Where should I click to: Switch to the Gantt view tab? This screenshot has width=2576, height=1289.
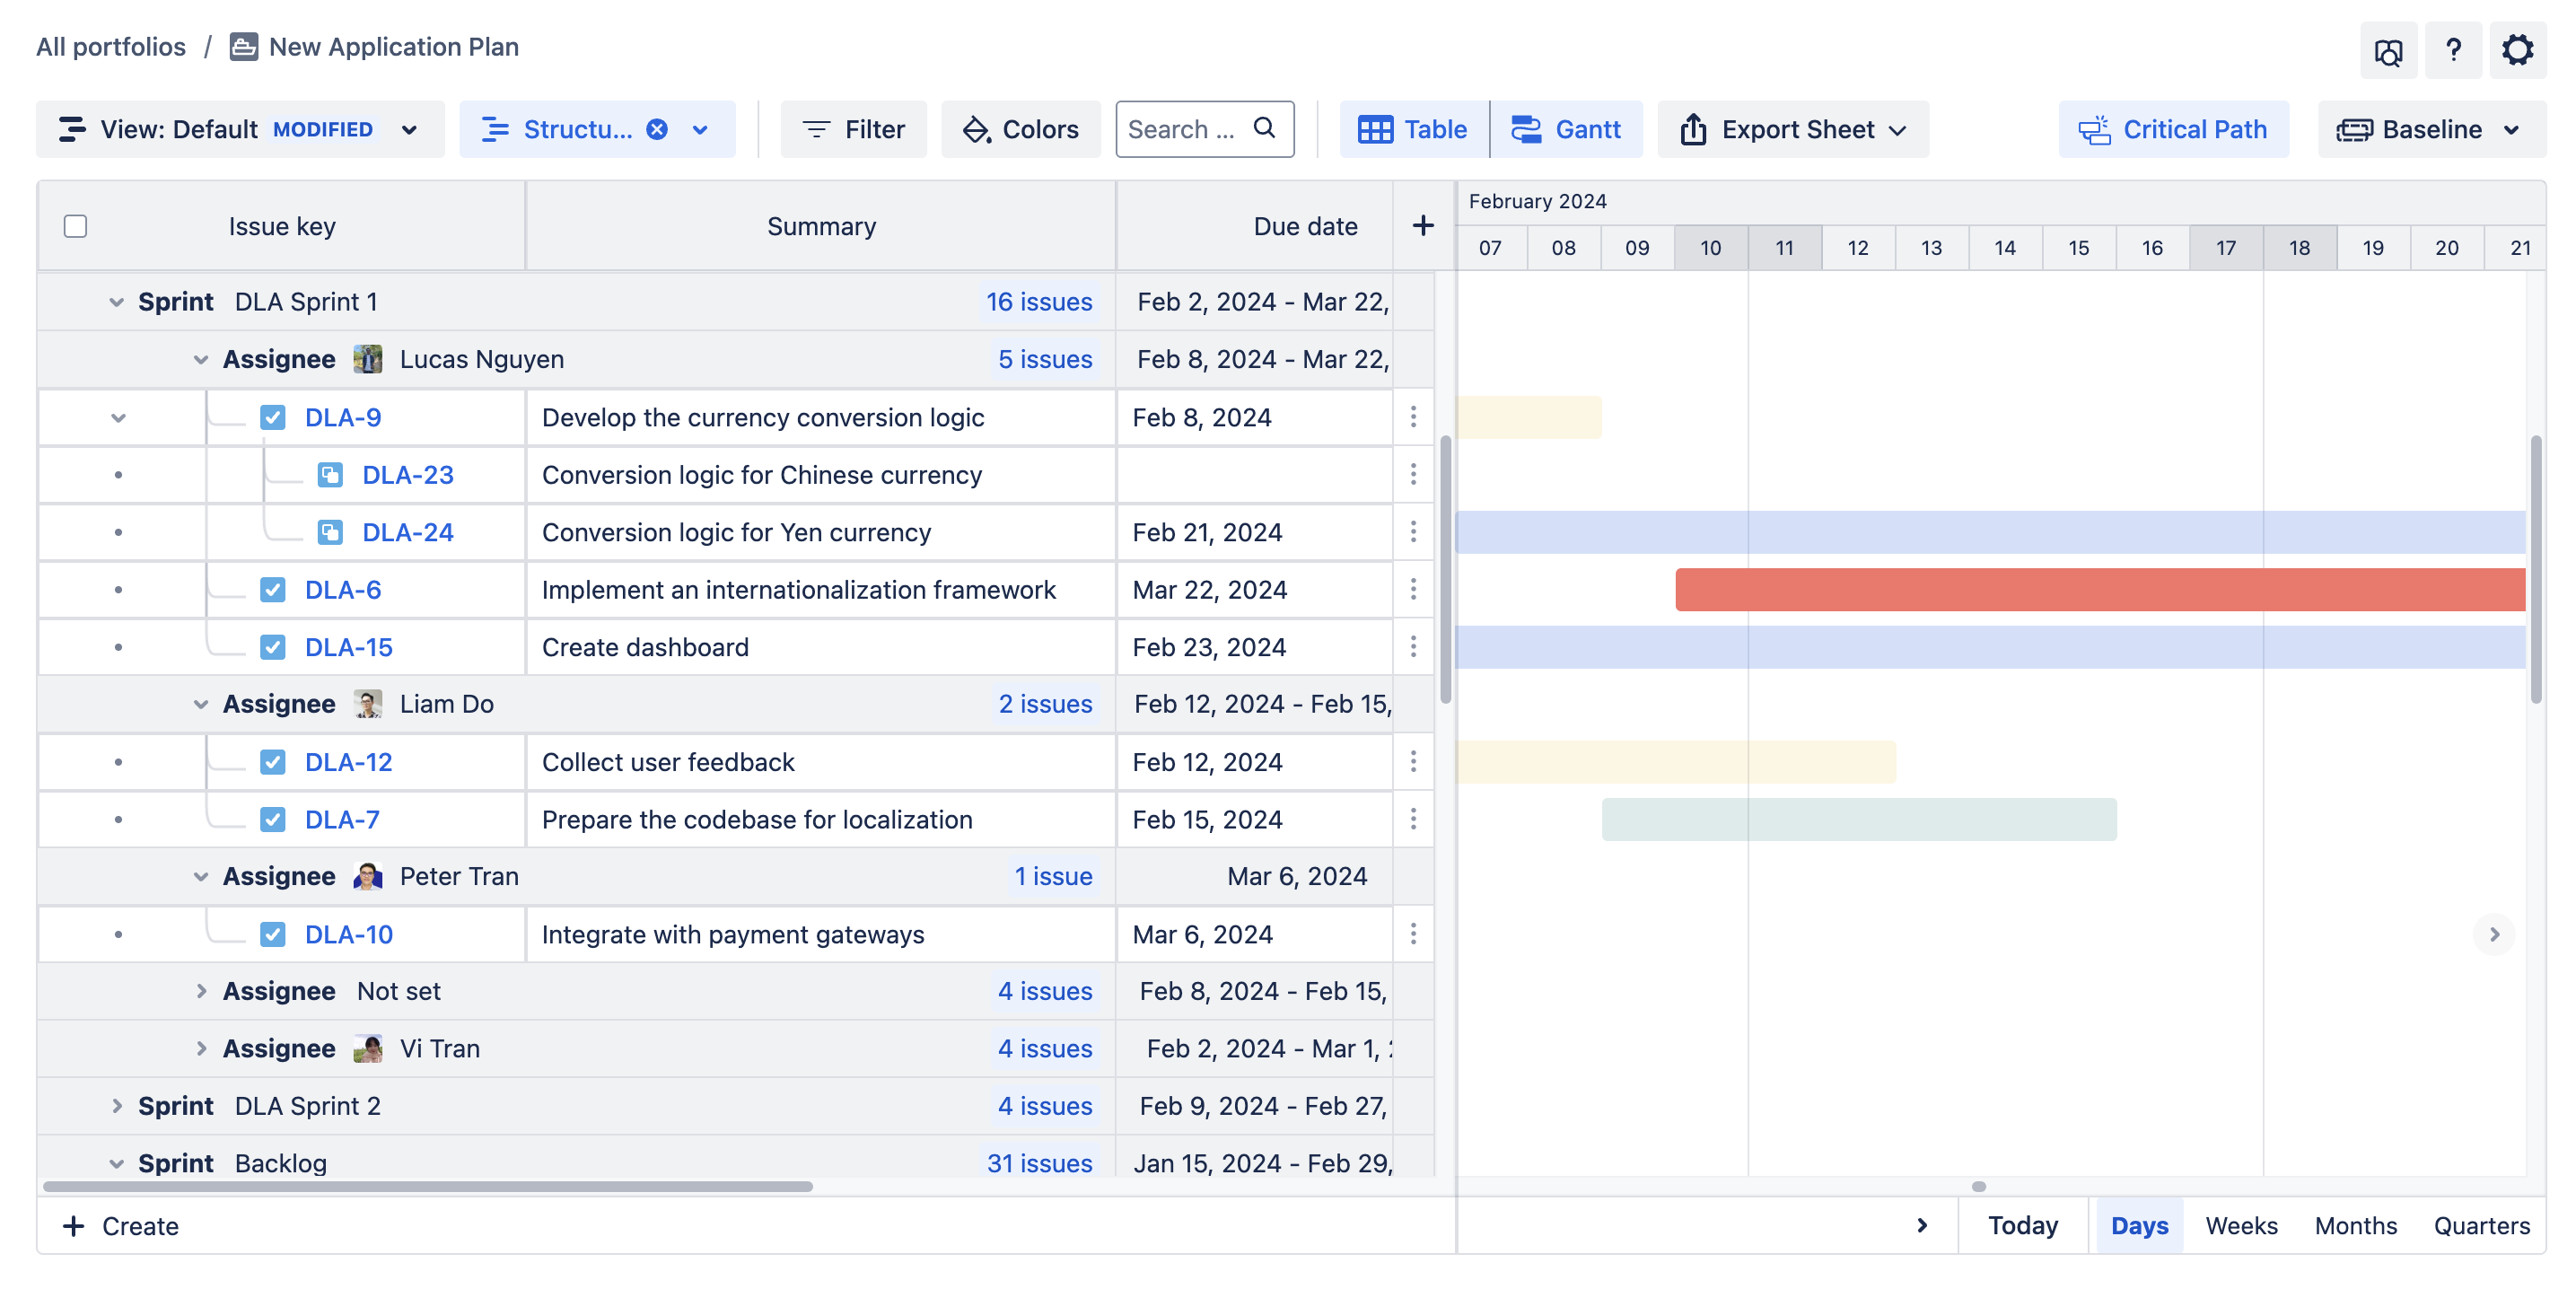1566,129
